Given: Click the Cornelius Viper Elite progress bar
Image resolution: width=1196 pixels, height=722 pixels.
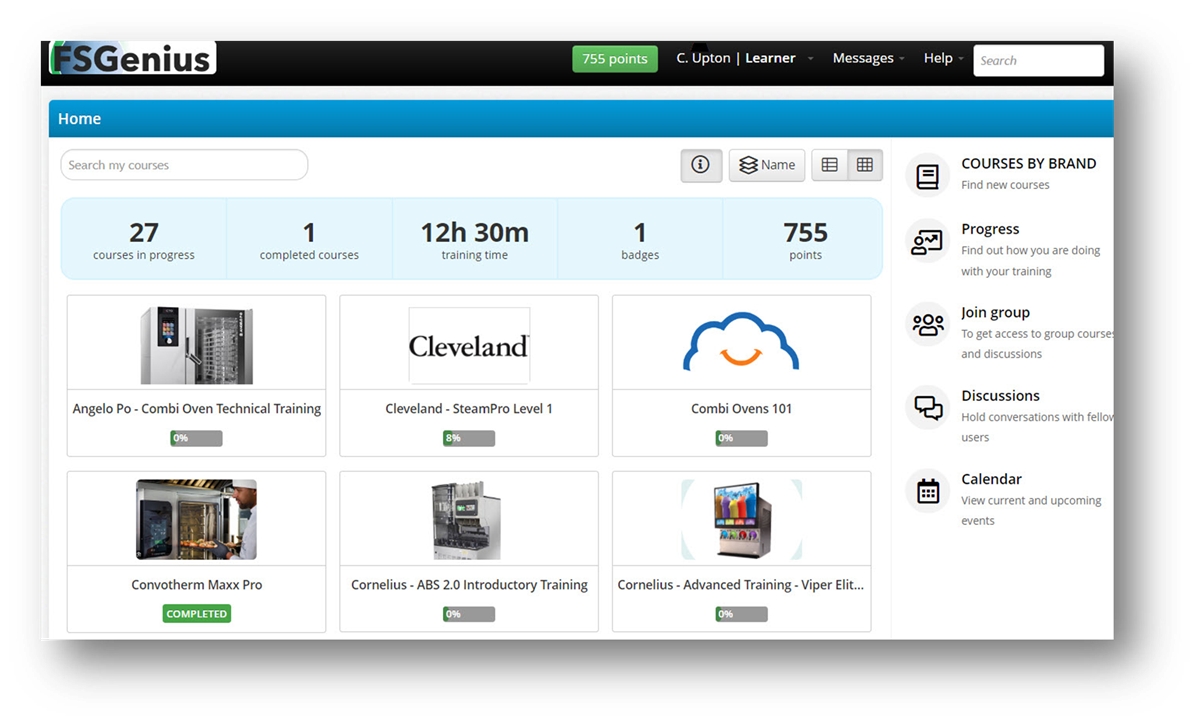Looking at the screenshot, I should pyautogui.click(x=741, y=614).
